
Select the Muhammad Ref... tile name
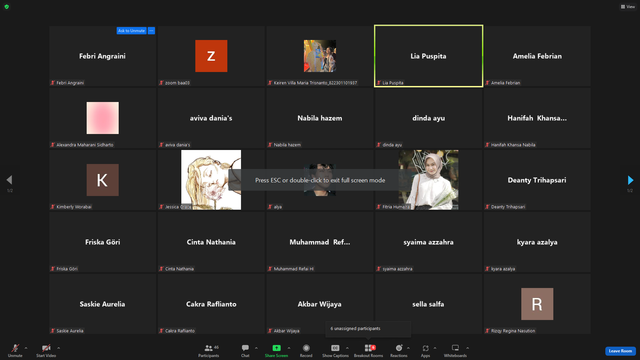click(320, 242)
